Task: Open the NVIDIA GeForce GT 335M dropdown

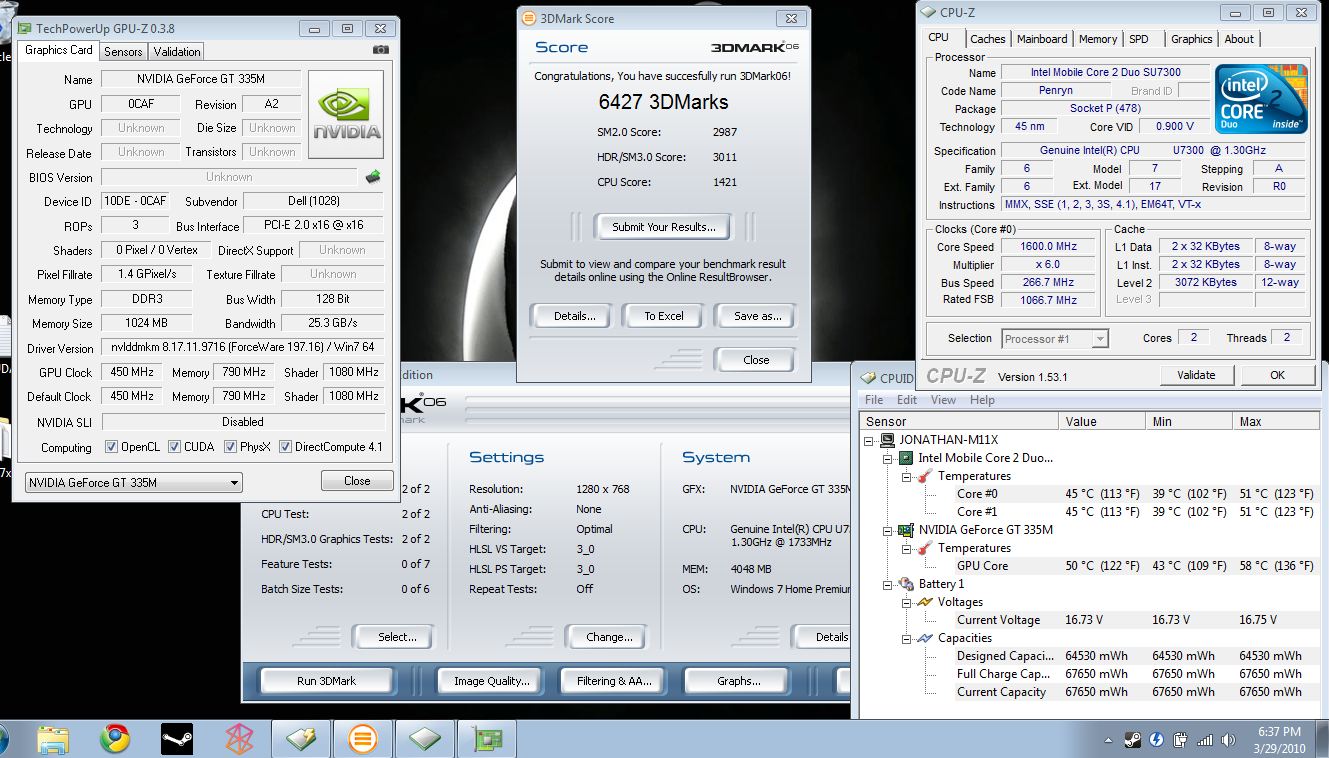Action: tap(134, 482)
